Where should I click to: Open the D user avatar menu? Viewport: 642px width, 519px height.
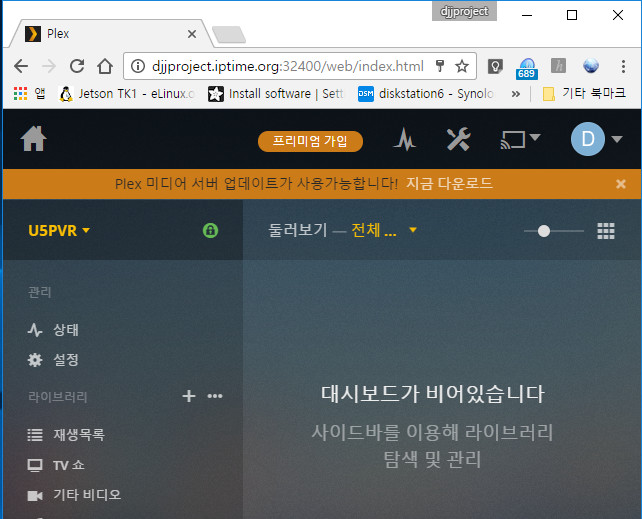tap(588, 139)
